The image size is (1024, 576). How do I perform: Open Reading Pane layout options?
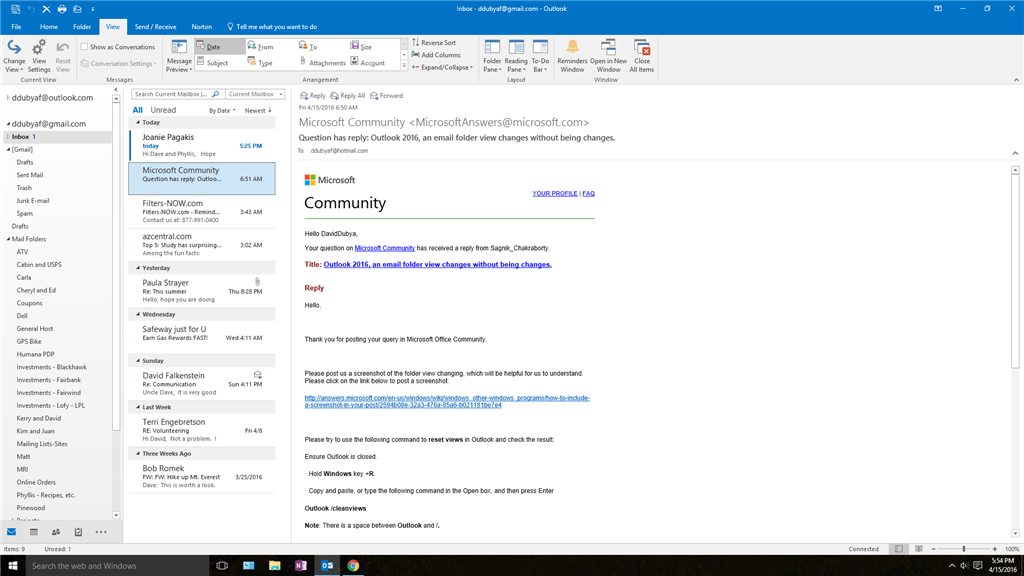click(516, 56)
